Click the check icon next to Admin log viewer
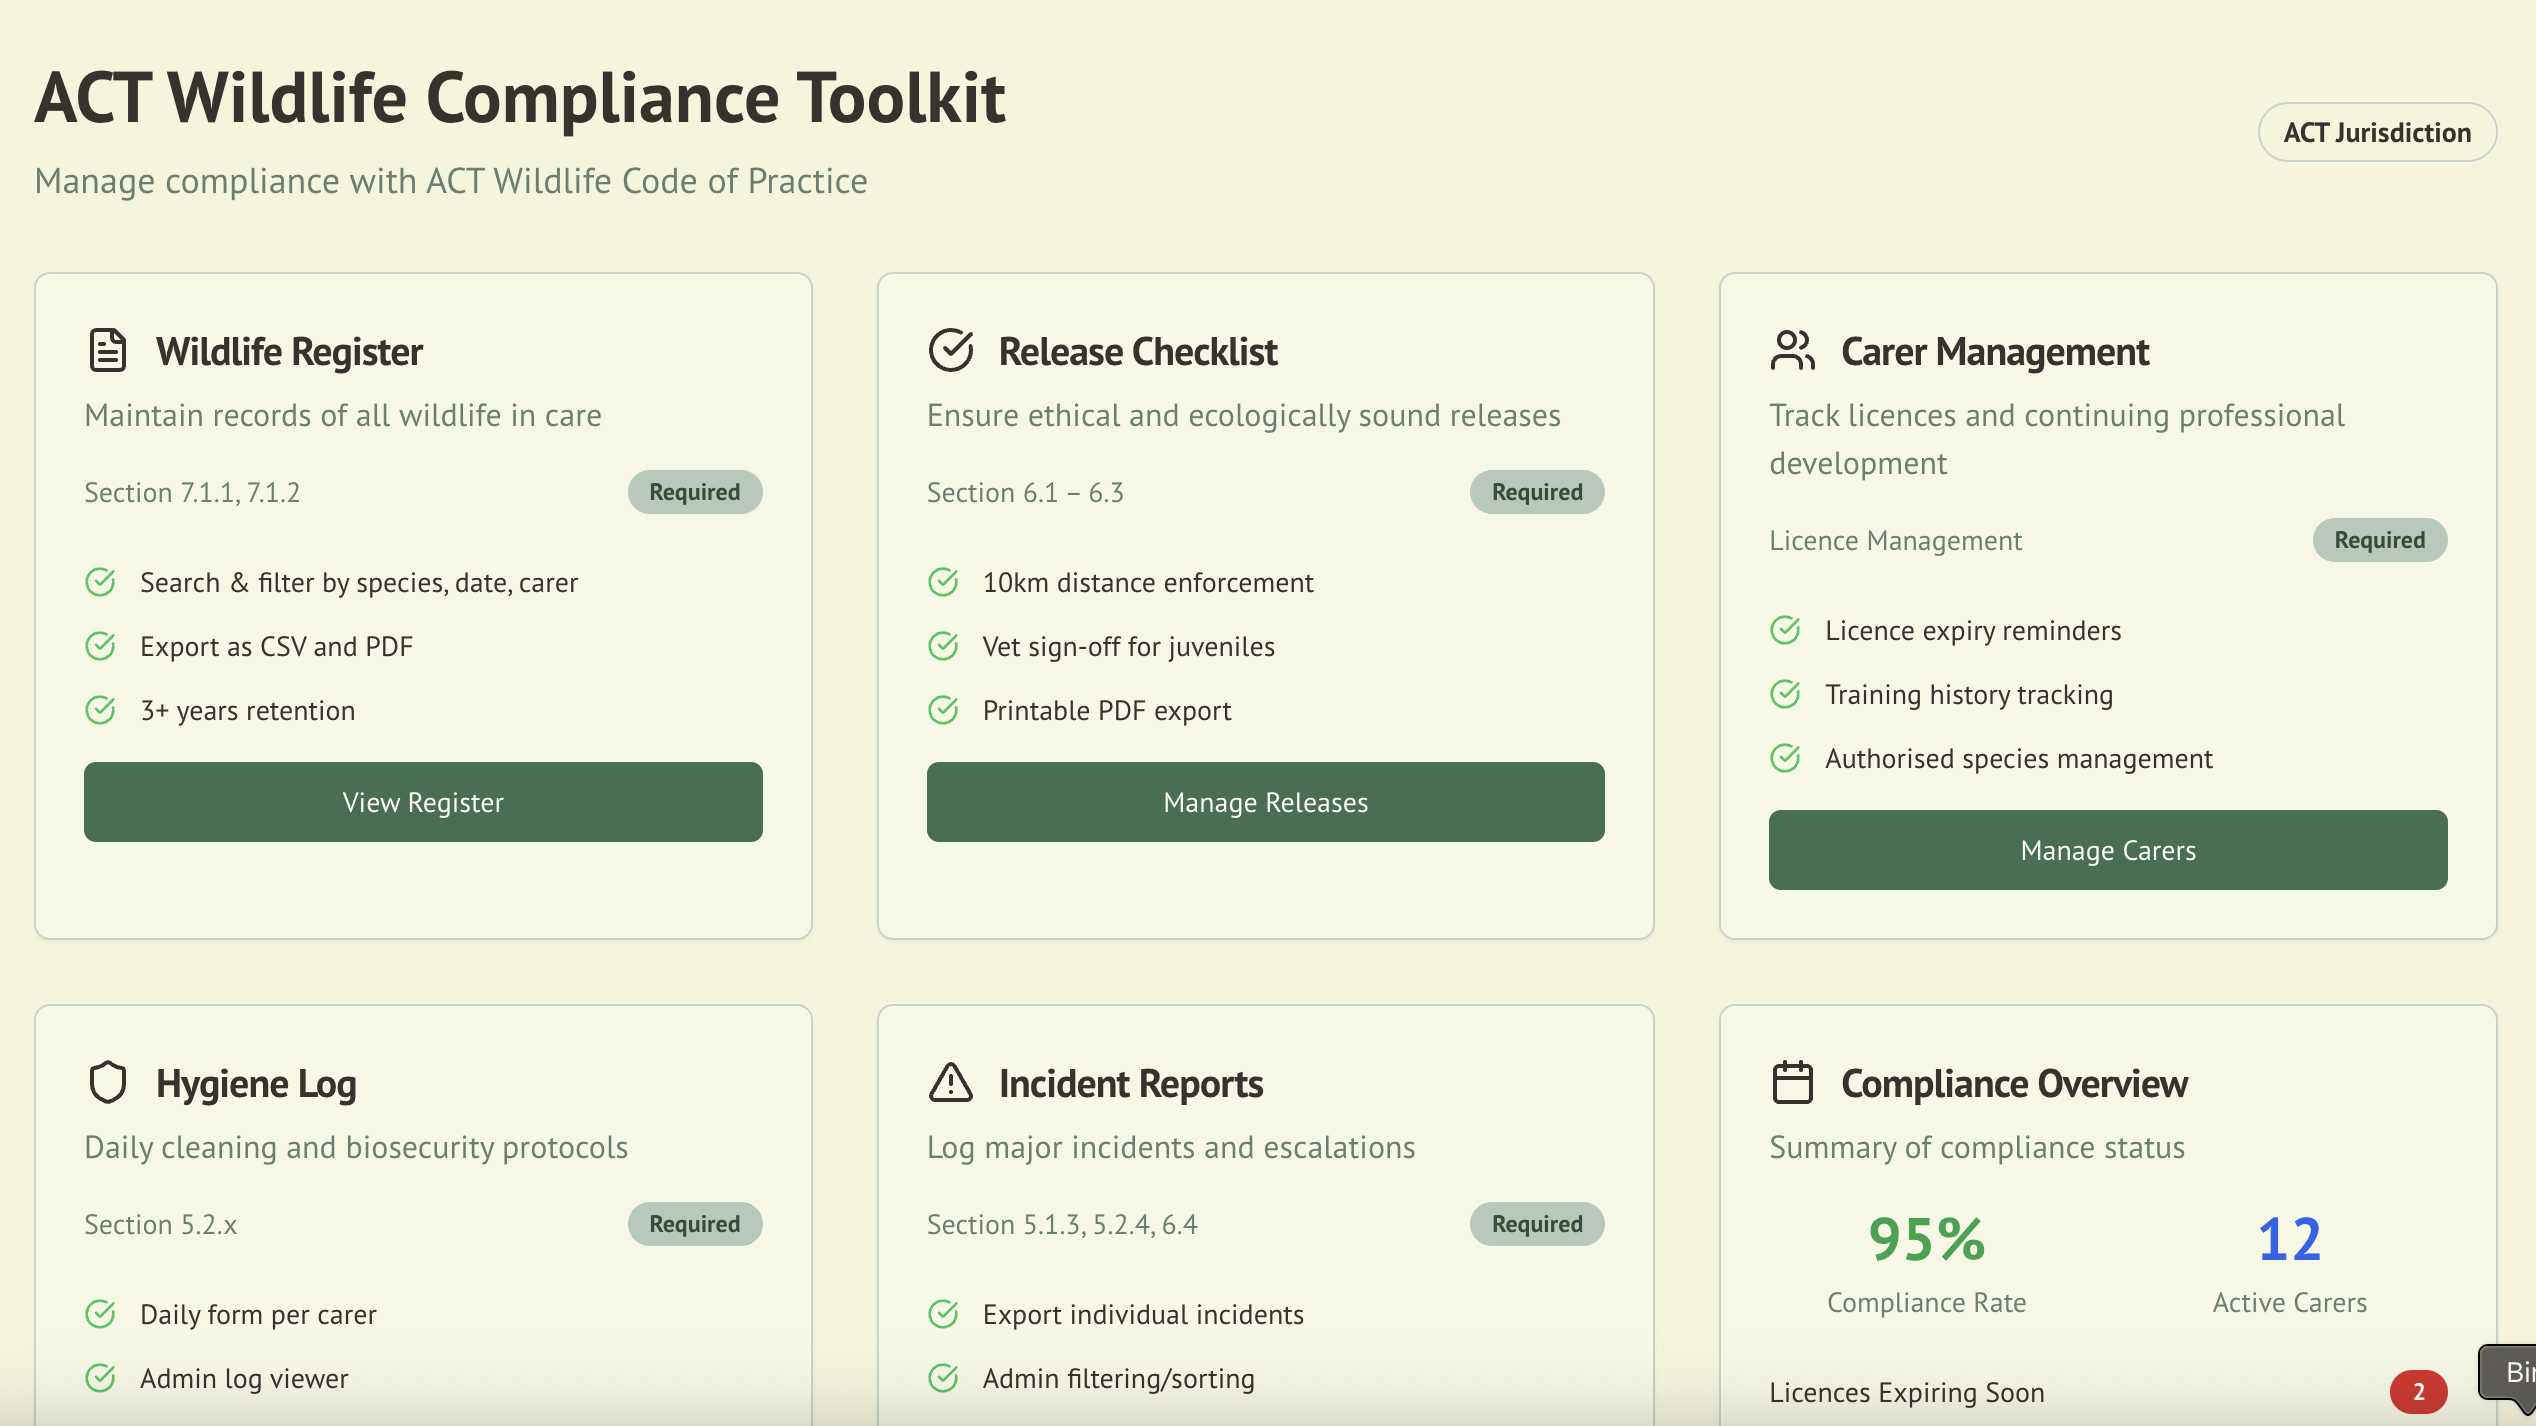Viewport: 2536px width, 1426px height. coord(100,1378)
